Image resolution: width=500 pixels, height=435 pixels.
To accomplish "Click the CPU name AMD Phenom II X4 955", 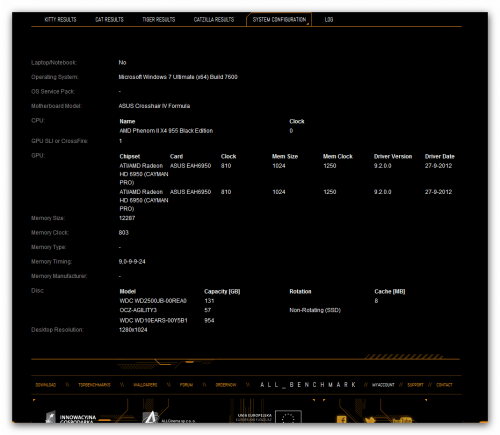I will (166, 131).
